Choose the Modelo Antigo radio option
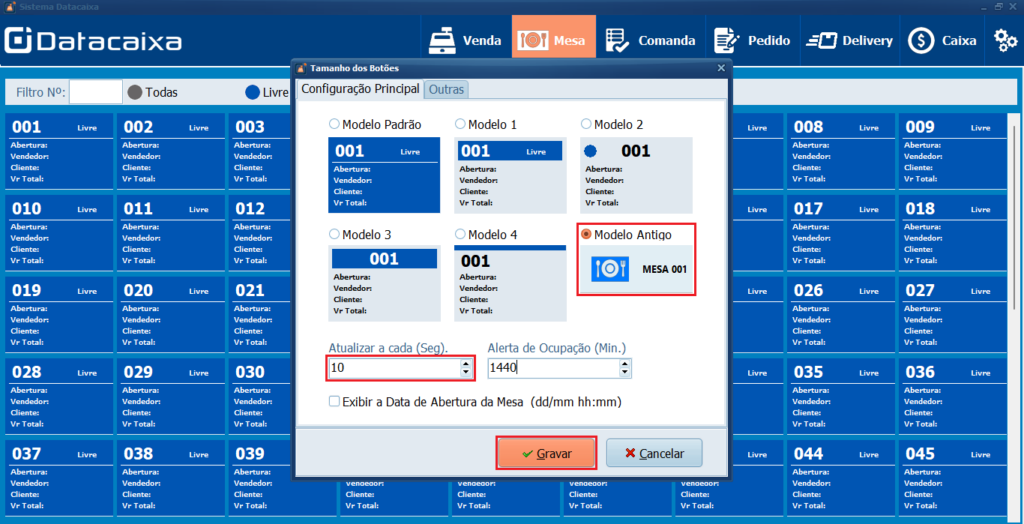1024x524 pixels. click(586, 233)
